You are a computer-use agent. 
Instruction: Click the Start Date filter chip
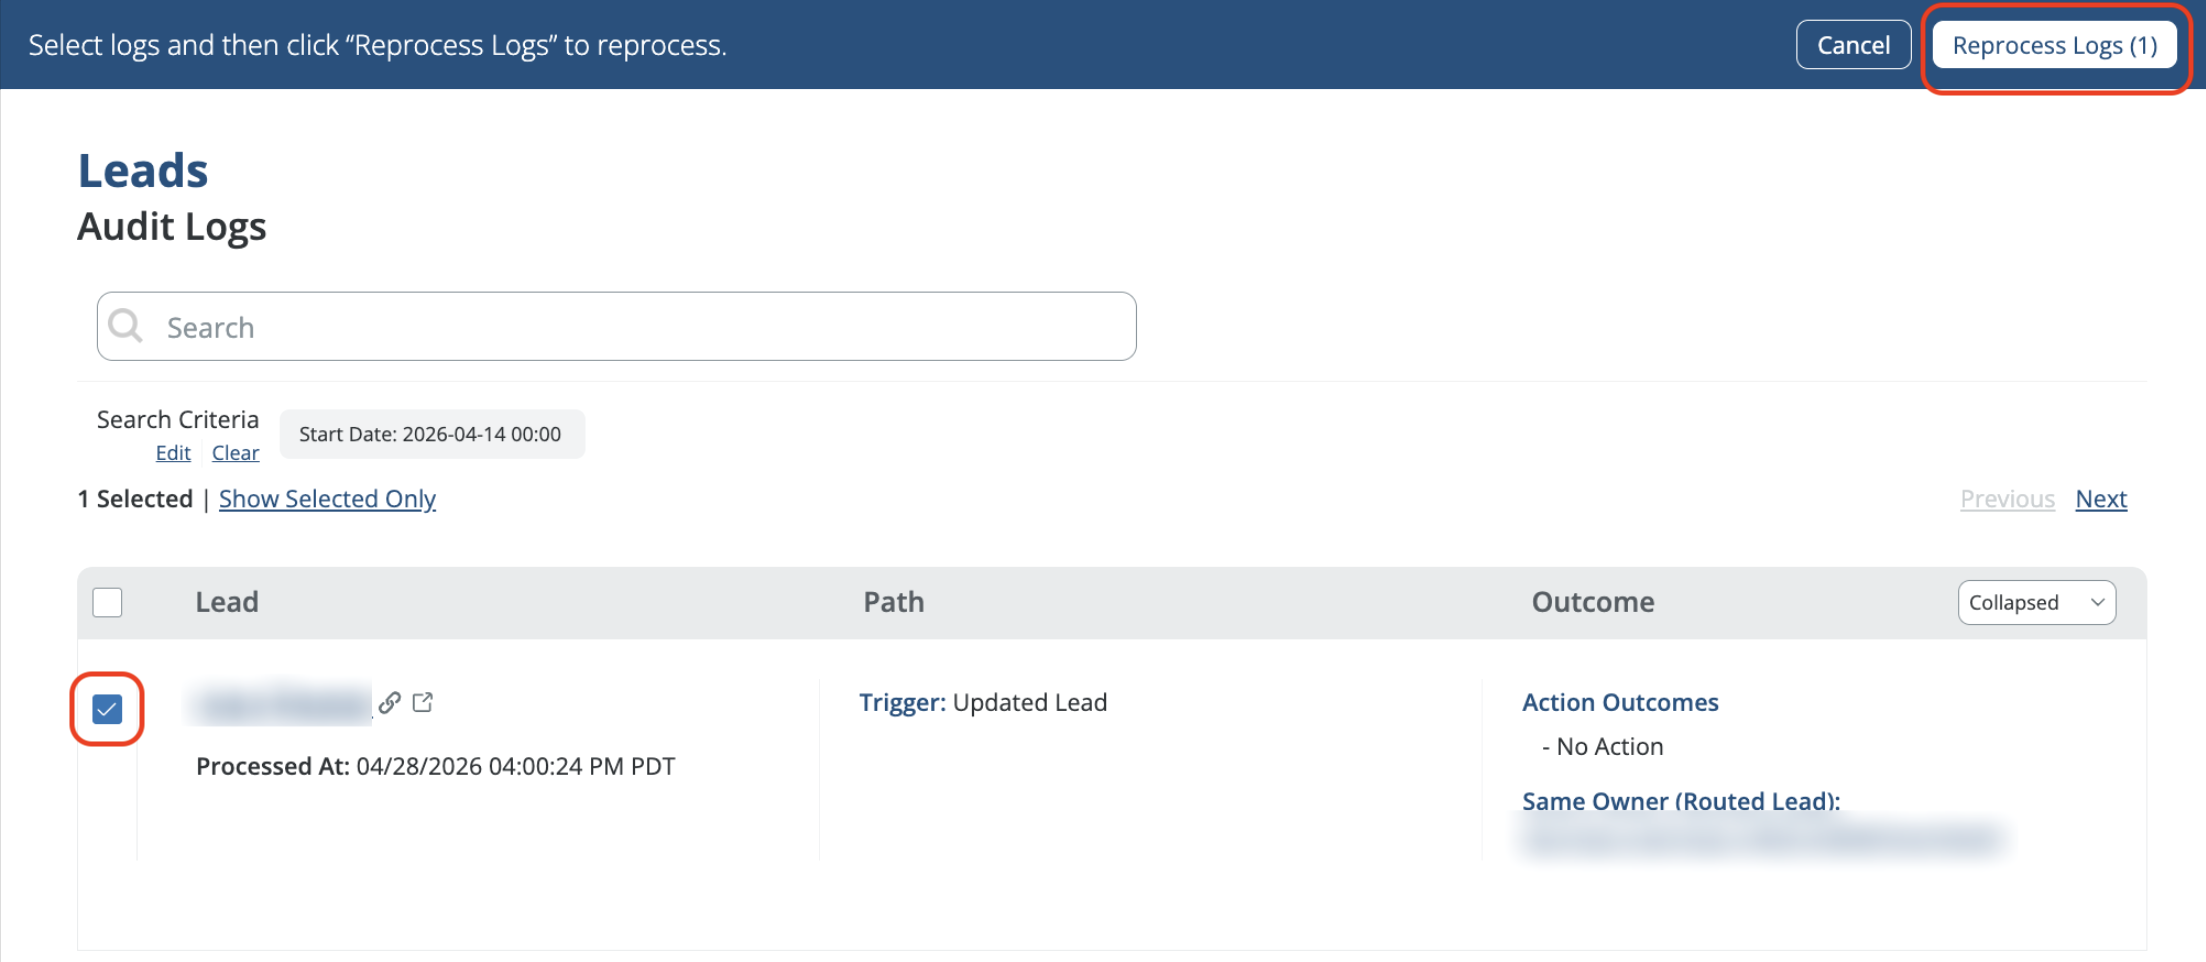pyautogui.click(x=431, y=434)
